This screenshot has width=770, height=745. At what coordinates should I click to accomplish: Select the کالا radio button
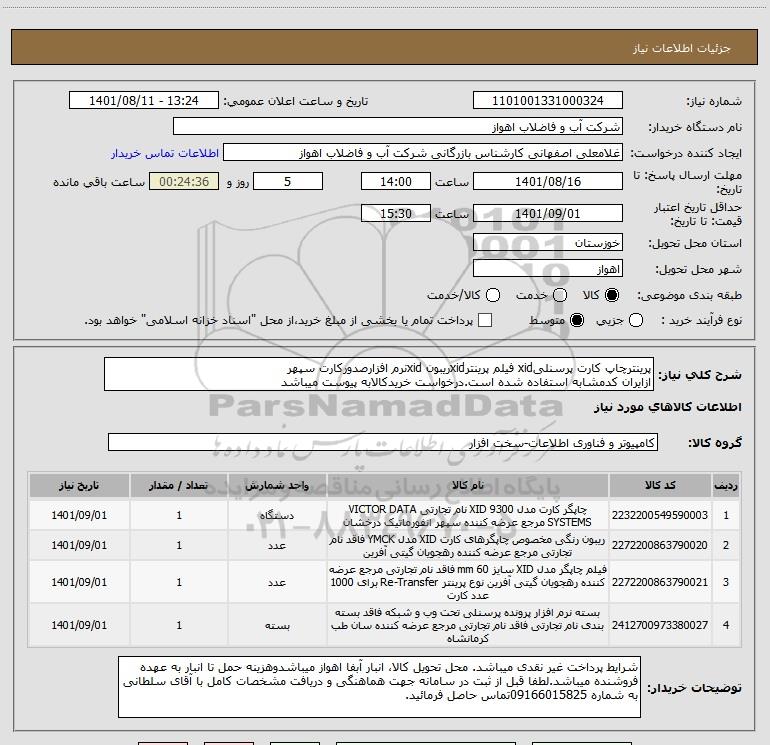click(x=612, y=295)
